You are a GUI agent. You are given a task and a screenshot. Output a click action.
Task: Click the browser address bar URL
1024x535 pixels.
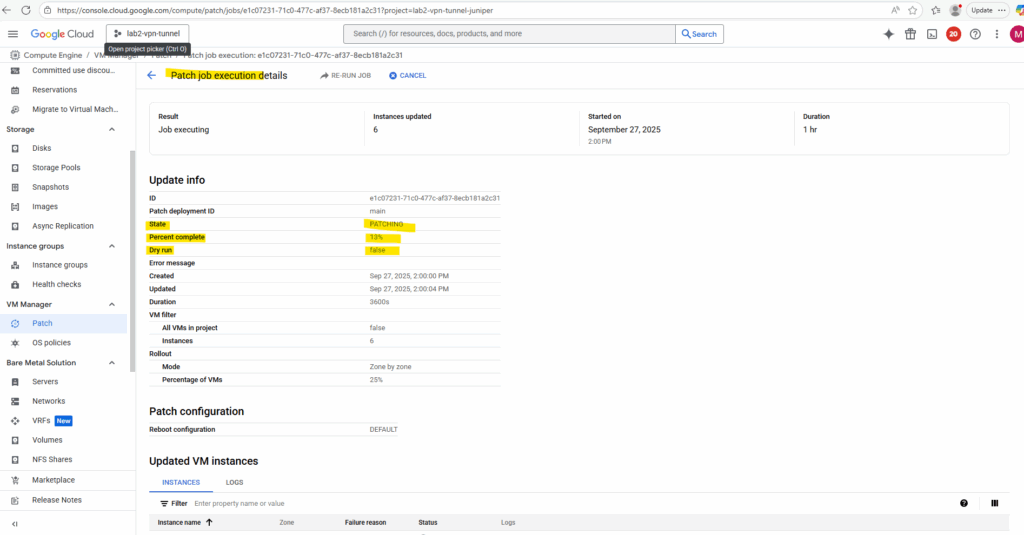click(274, 10)
